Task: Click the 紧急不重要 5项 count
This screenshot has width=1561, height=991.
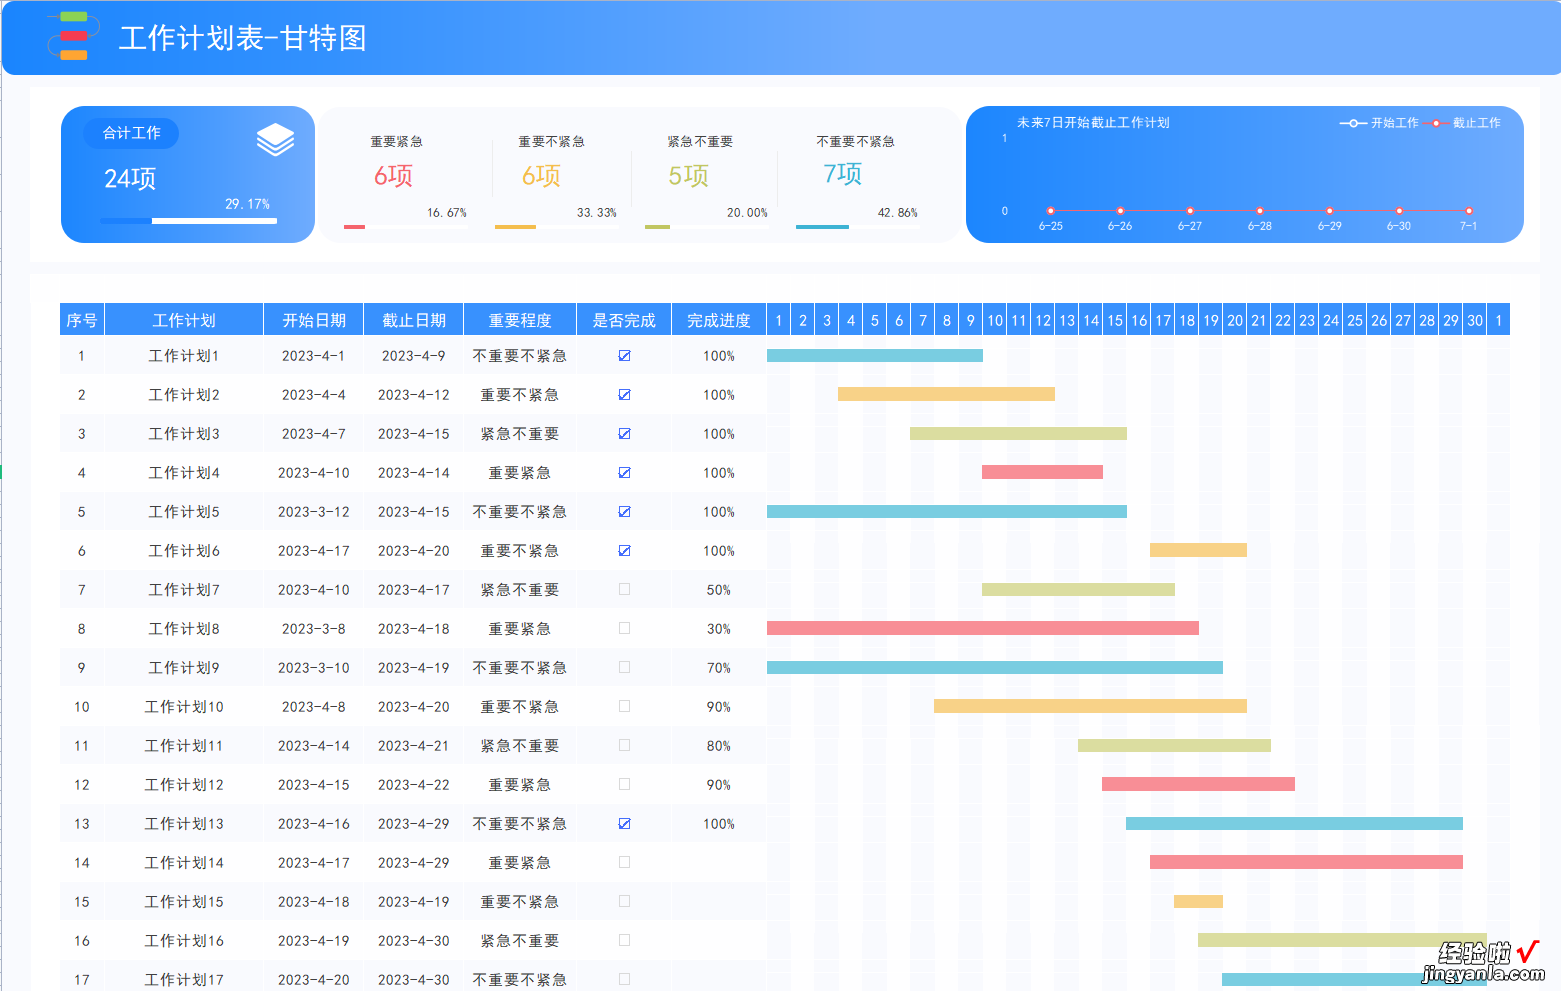Action: 688,176
